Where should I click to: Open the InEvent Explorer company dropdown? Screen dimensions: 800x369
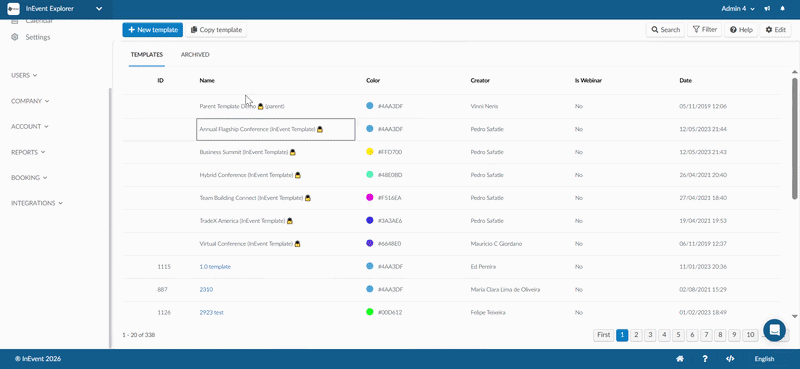tap(56, 9)
